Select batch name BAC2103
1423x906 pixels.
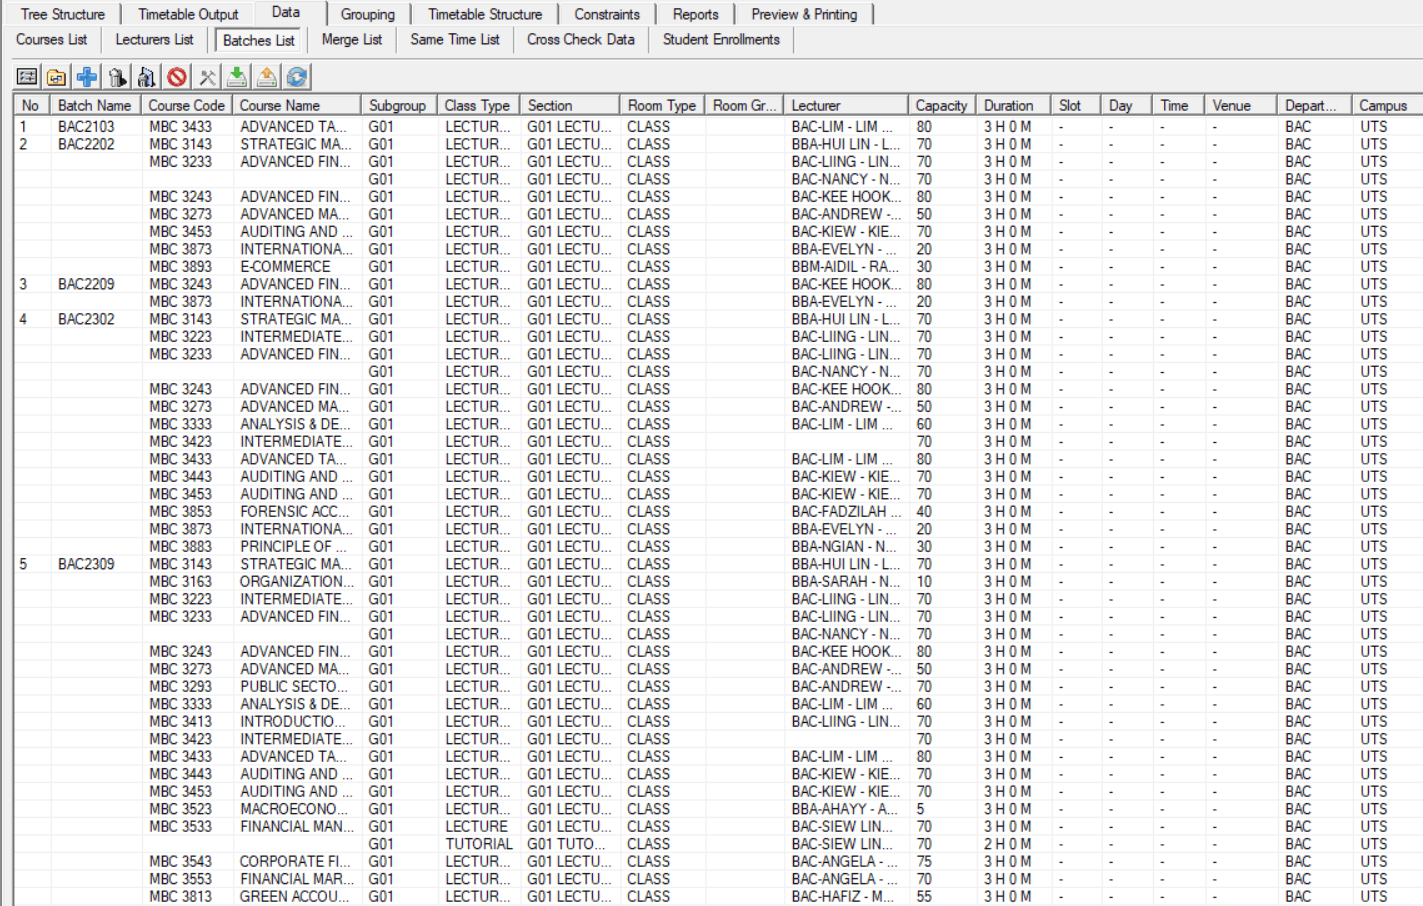[86, 127]
